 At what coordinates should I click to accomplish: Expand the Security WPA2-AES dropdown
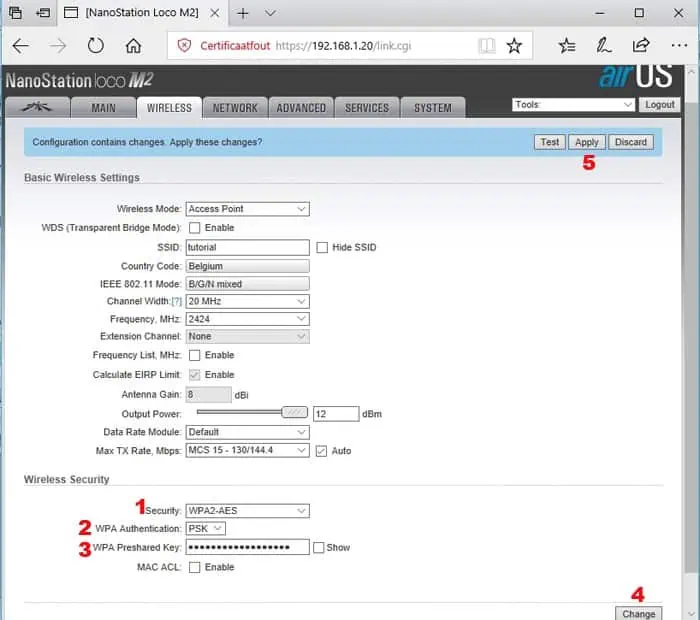pyautogui.click(x=247, y=511)
